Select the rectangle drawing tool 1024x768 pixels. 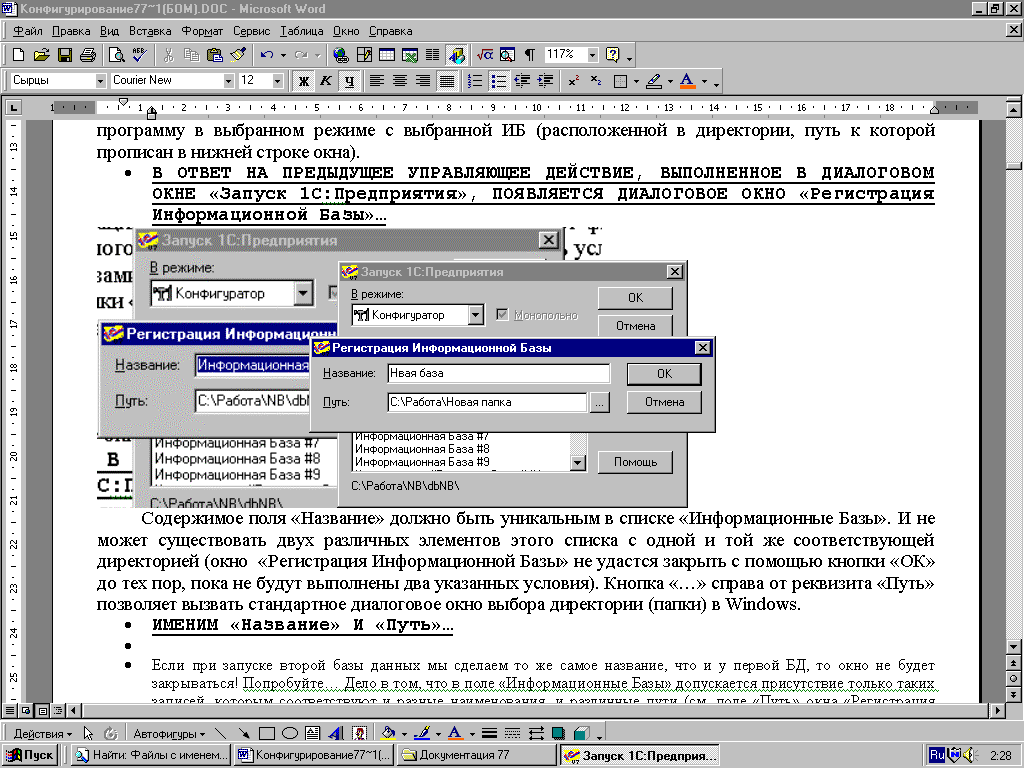coord(266,733)
